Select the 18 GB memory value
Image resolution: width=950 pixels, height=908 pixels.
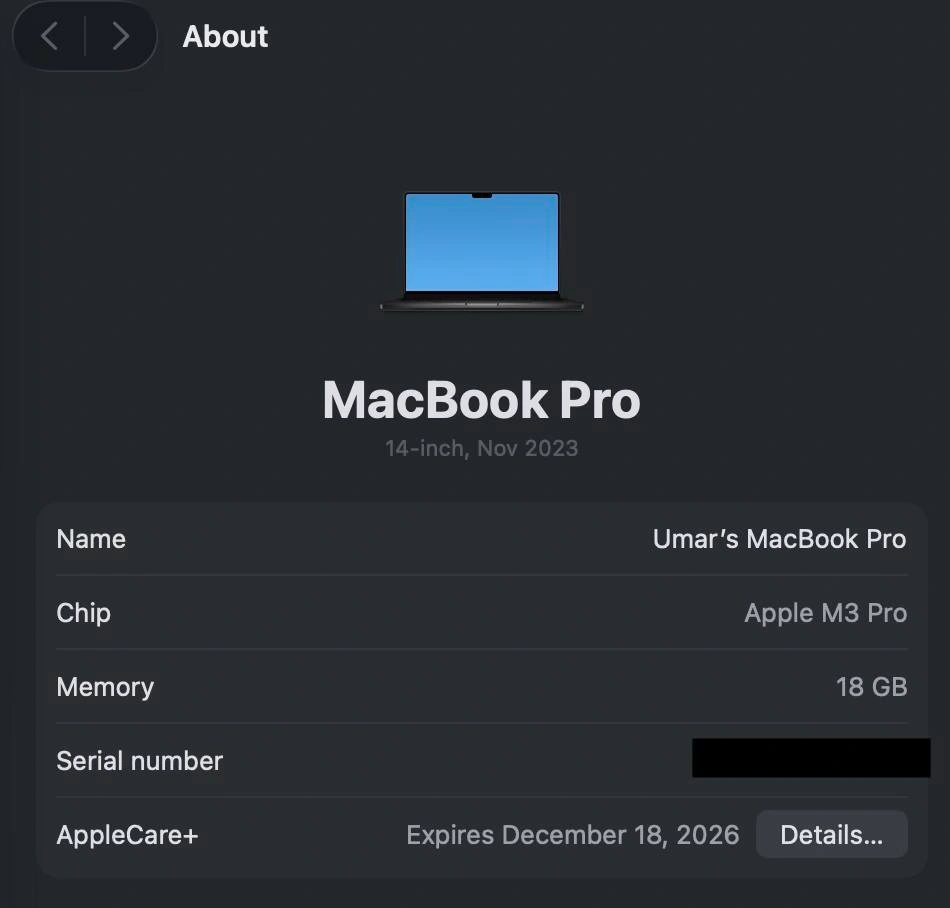pyautogui.click(x=871, y=687)
